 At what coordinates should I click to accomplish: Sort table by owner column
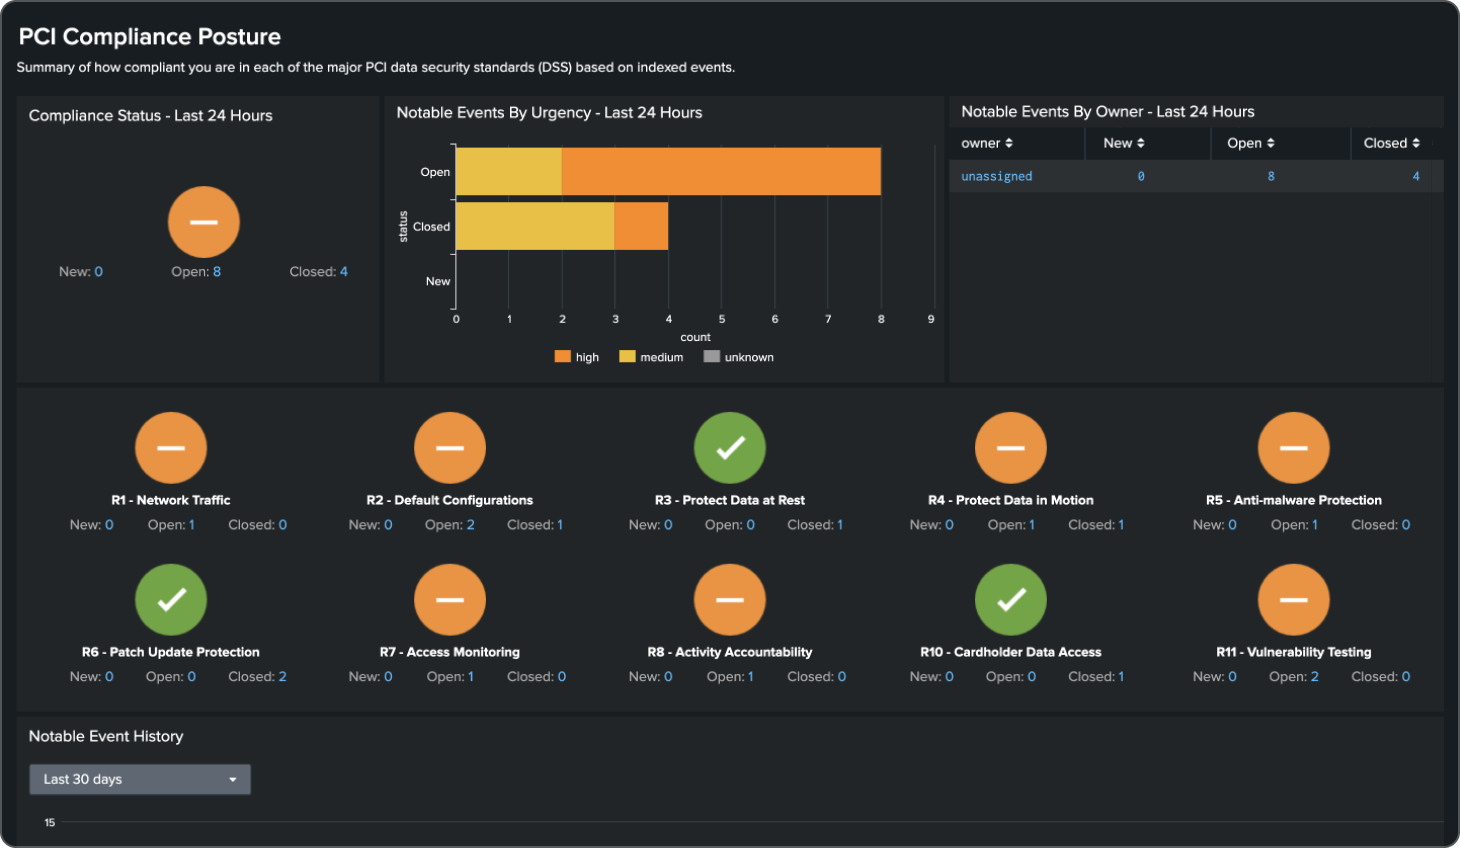[x=987, y=143]
